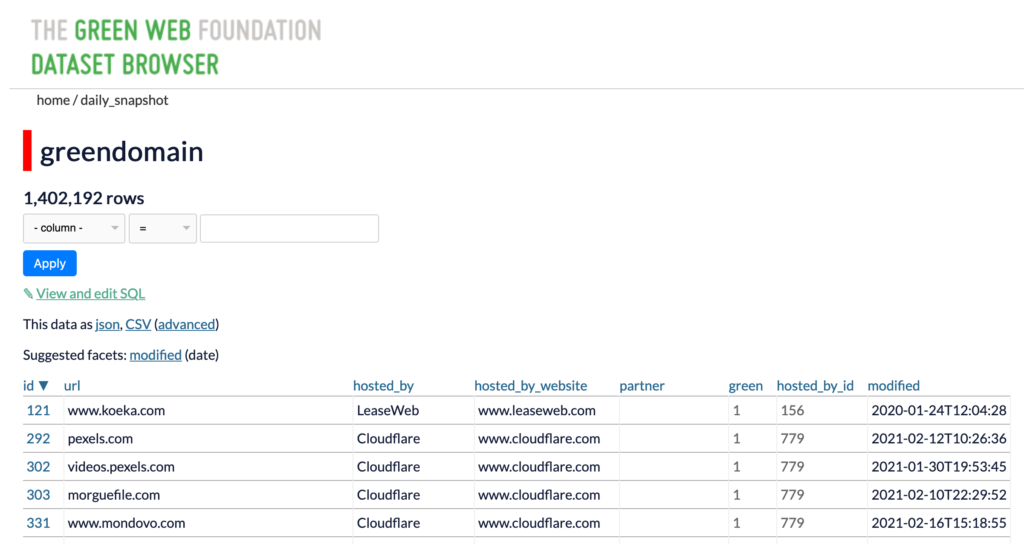Select the 2021-02-16T15:18:55 timestamp

click(x=938, y=522)
